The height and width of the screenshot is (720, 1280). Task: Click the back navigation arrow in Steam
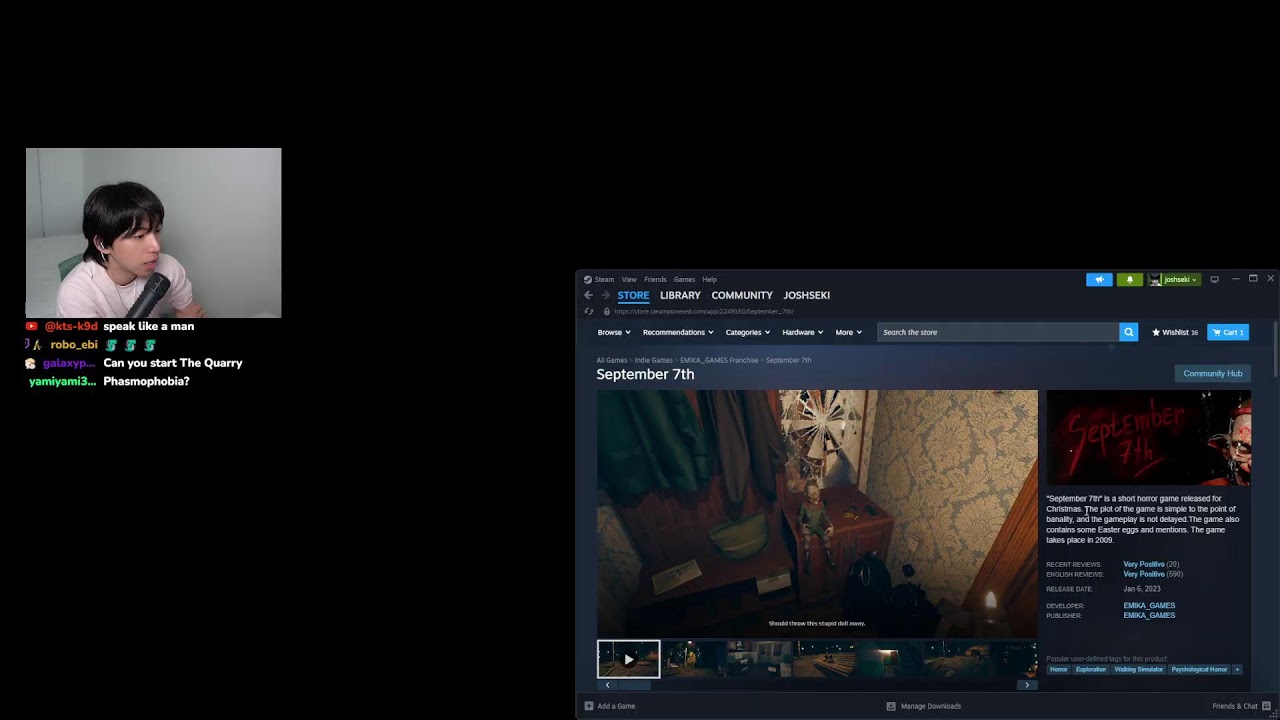pos(588,295)
